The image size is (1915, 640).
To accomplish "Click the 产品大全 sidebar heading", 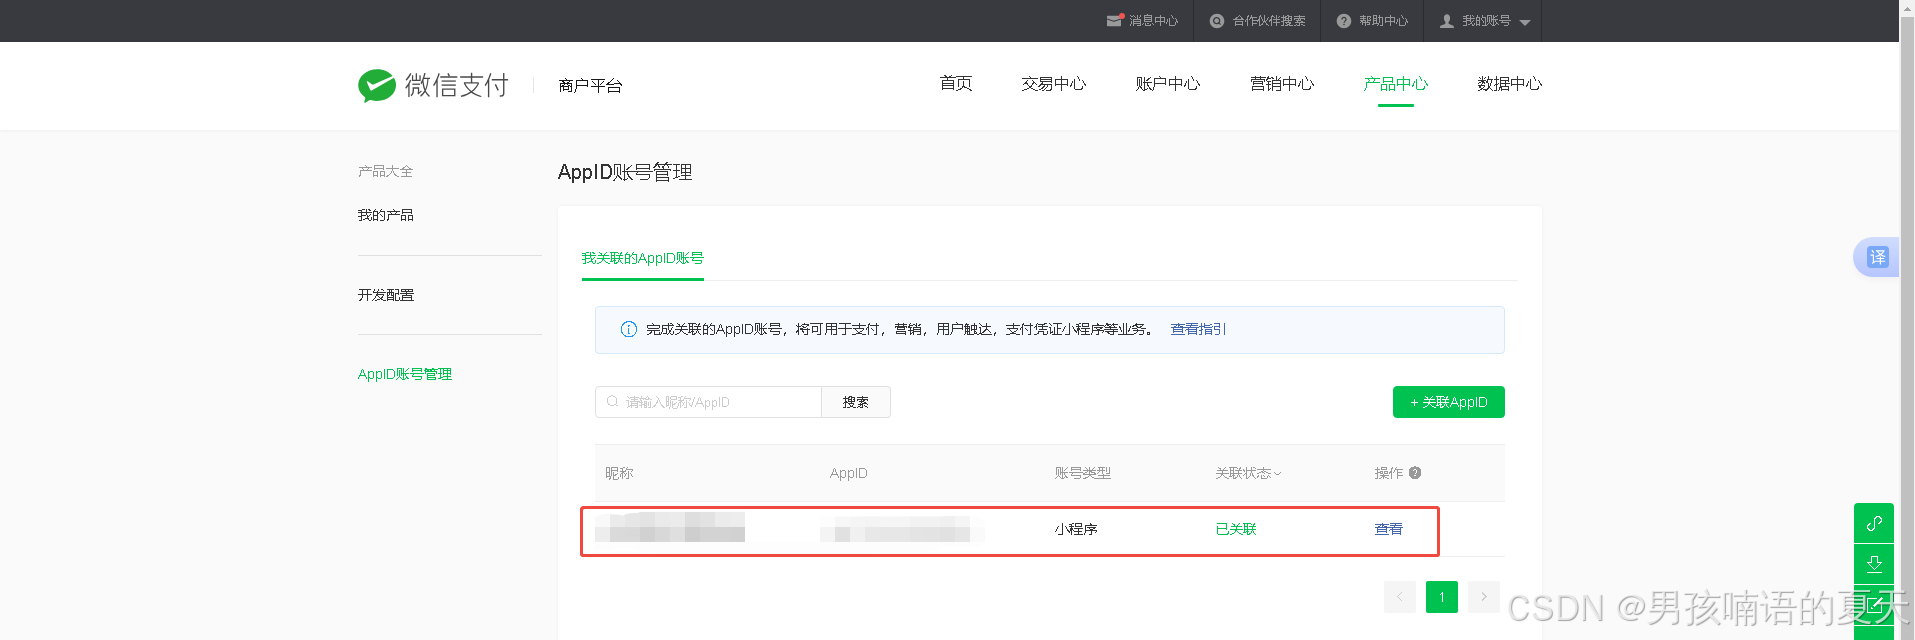I will coord(386,171).
